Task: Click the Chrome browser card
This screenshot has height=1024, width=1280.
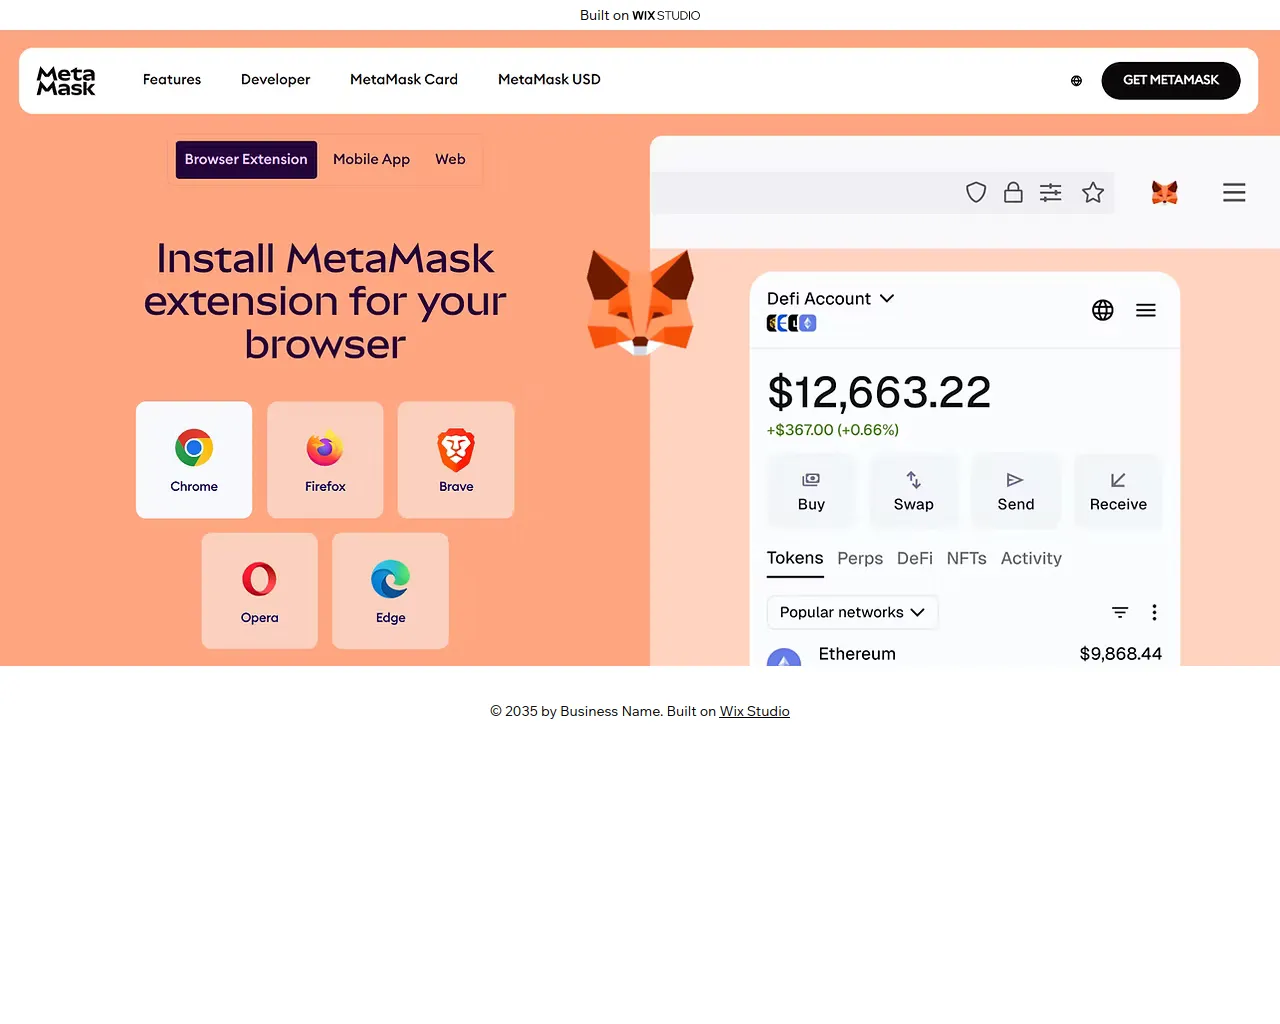Action: point(194,460)
